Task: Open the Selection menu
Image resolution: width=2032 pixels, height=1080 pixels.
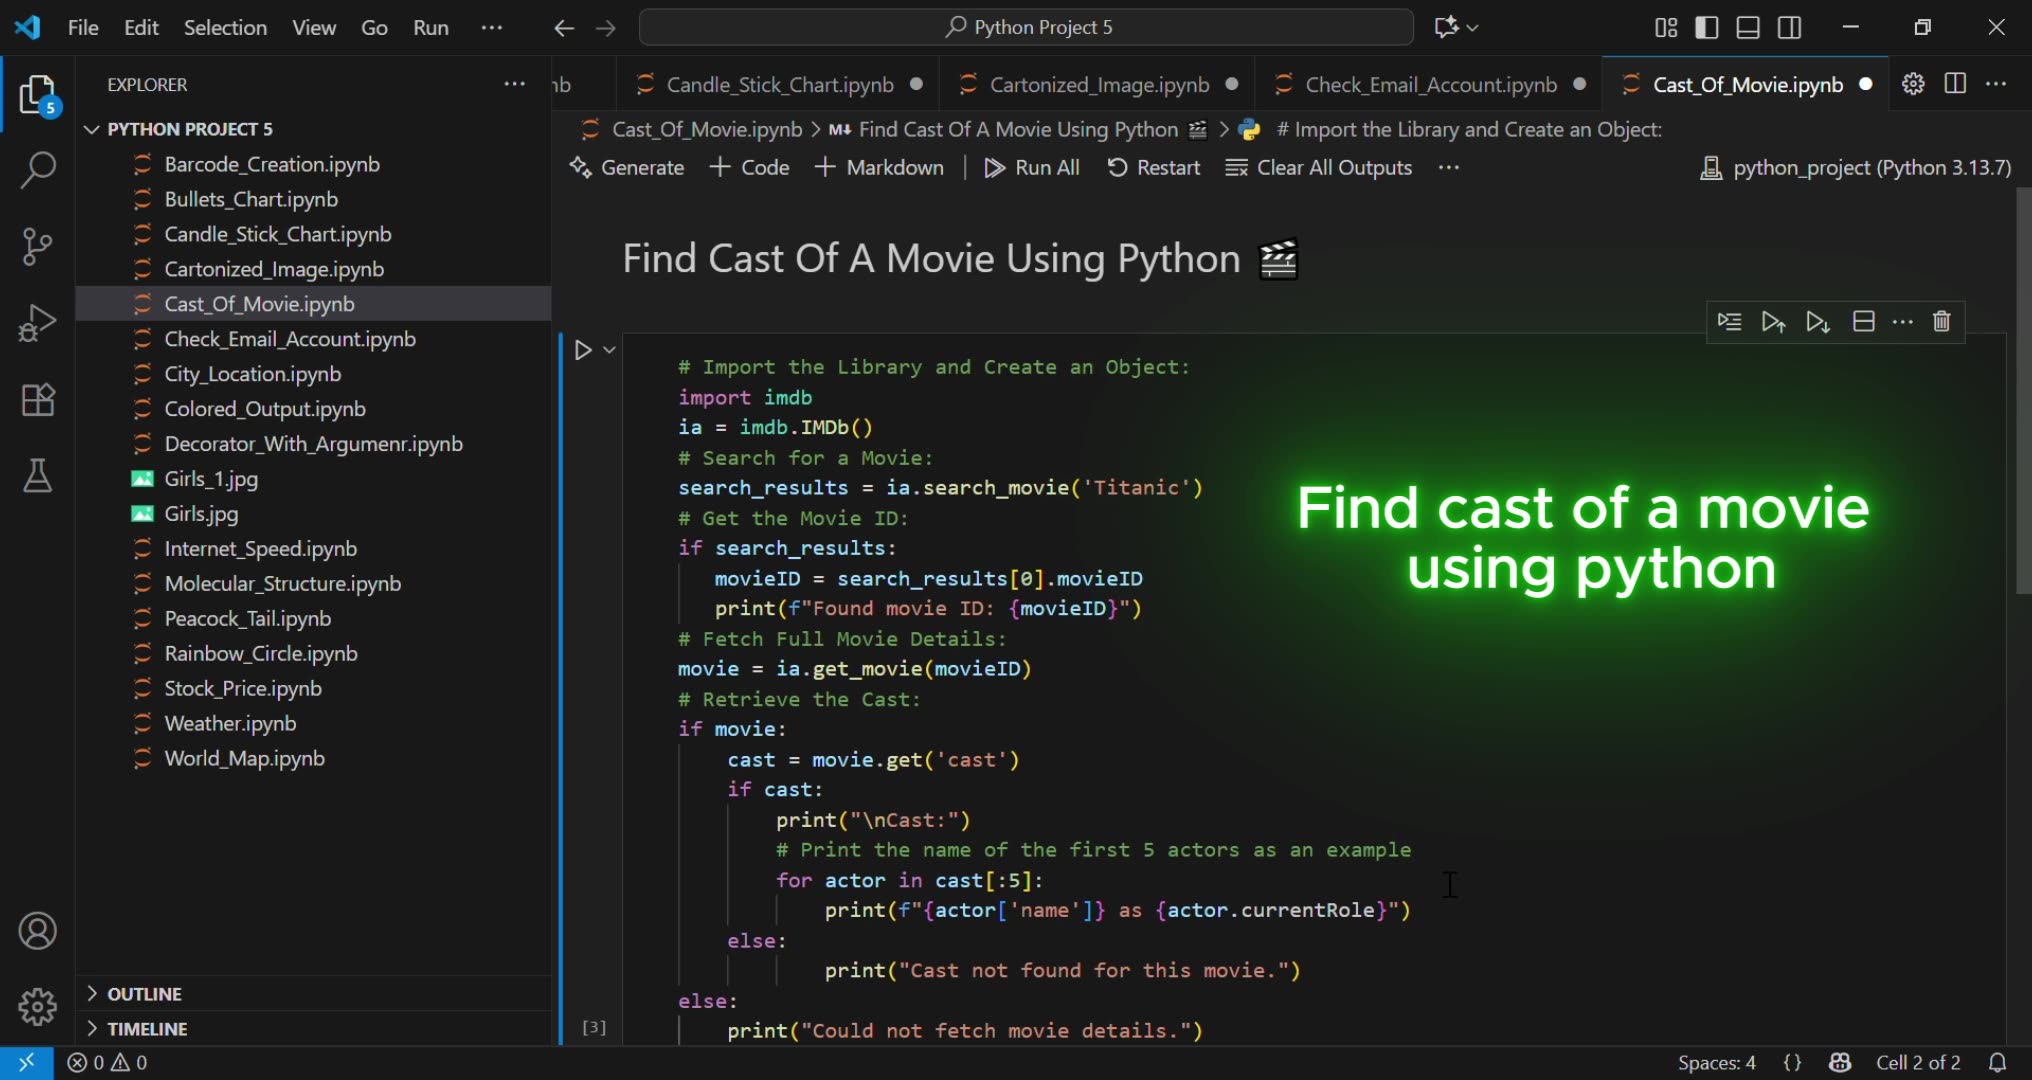Action: pyautogui.click(x=225, y=27)
